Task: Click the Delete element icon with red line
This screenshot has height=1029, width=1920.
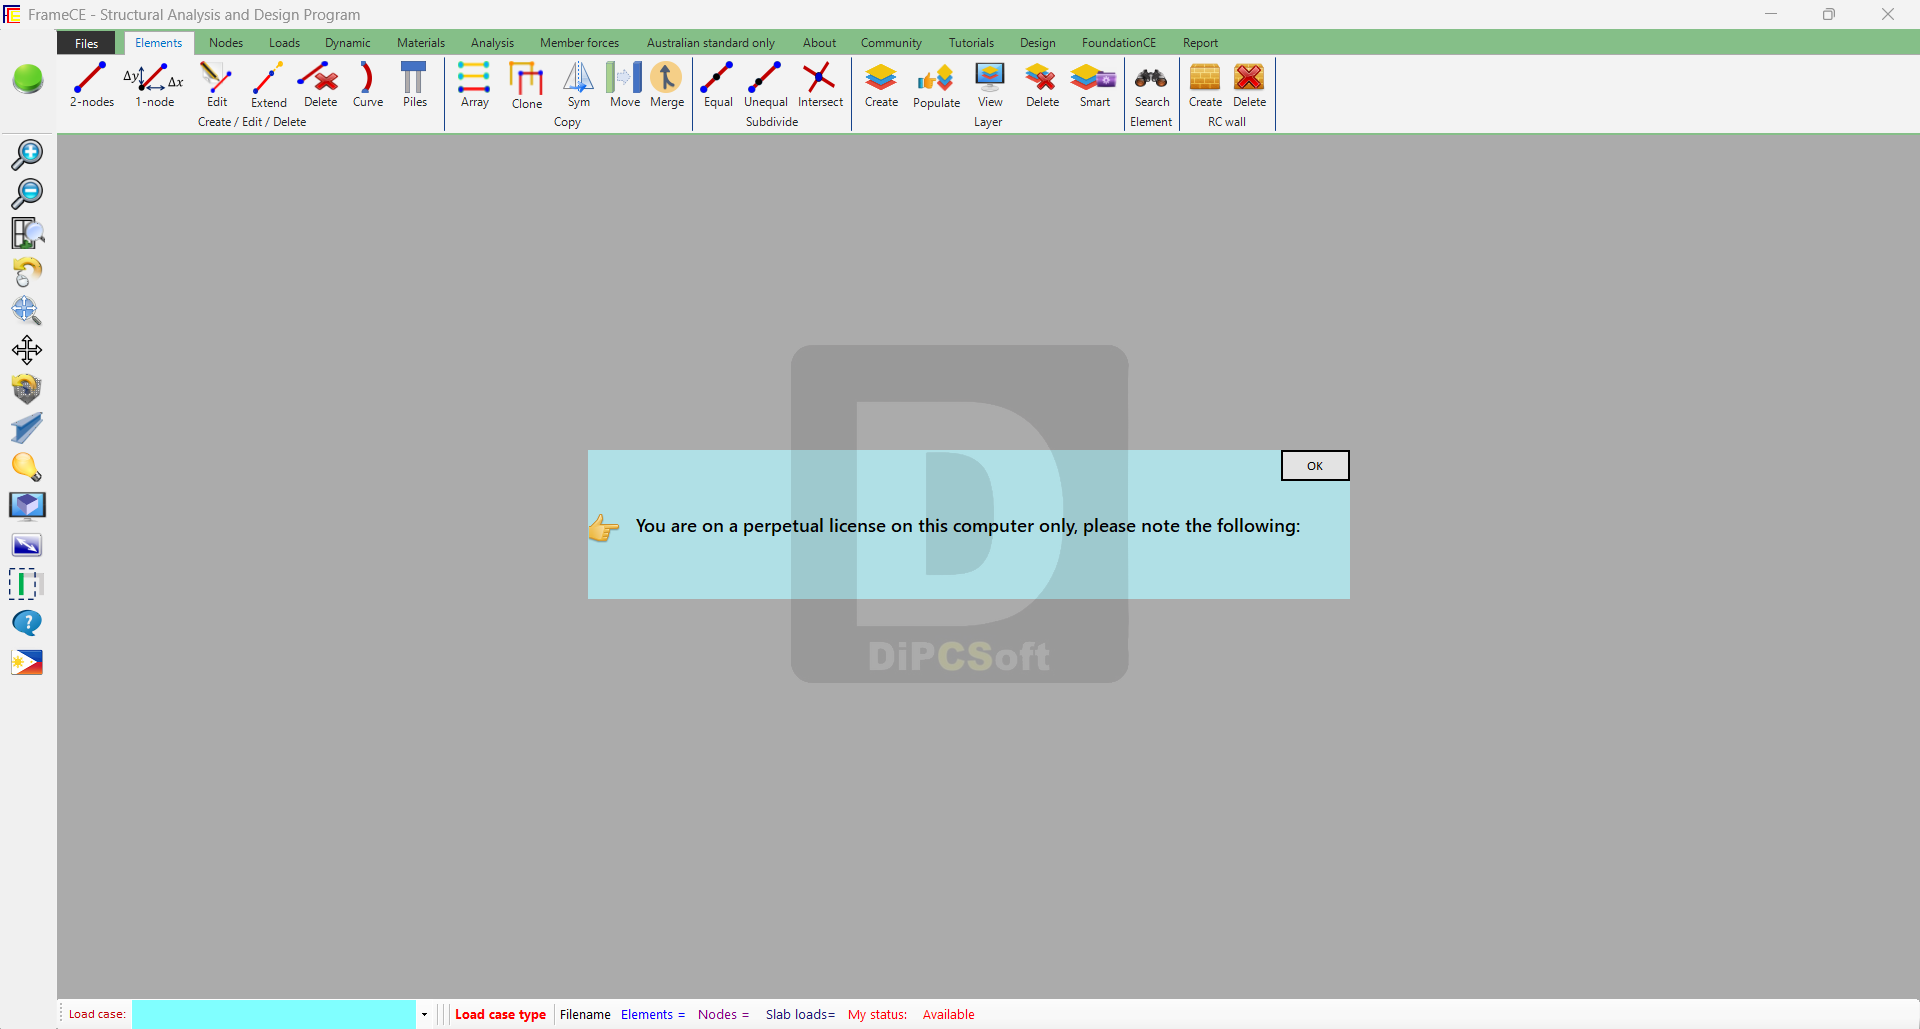Action: 320,84
